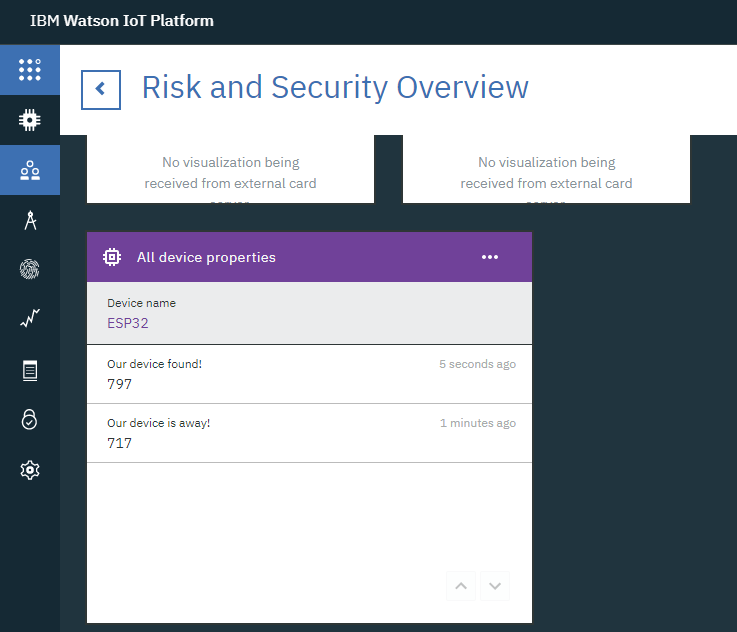
Task: Select the 'Our device is away!' property row
Action: click(x=309, y=433)
